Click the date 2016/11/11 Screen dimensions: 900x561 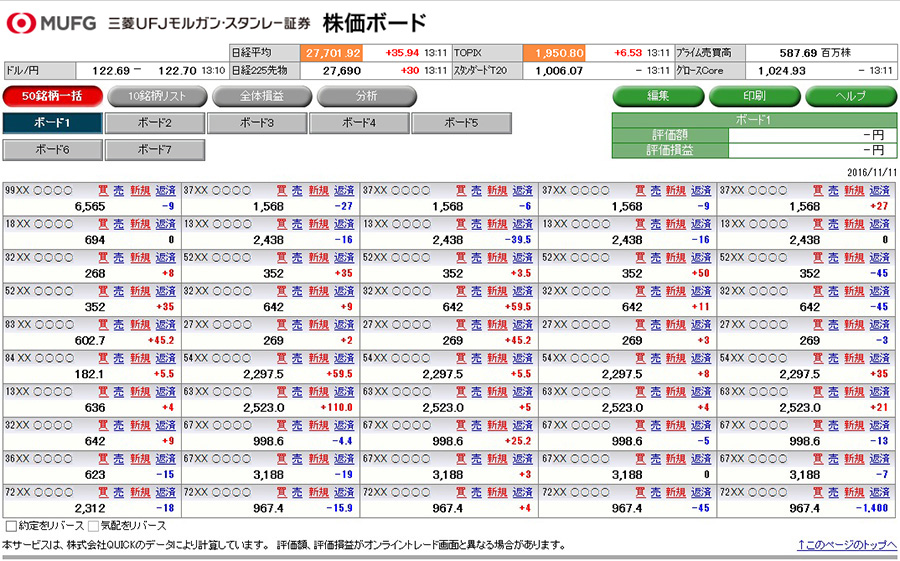(871, 172)
